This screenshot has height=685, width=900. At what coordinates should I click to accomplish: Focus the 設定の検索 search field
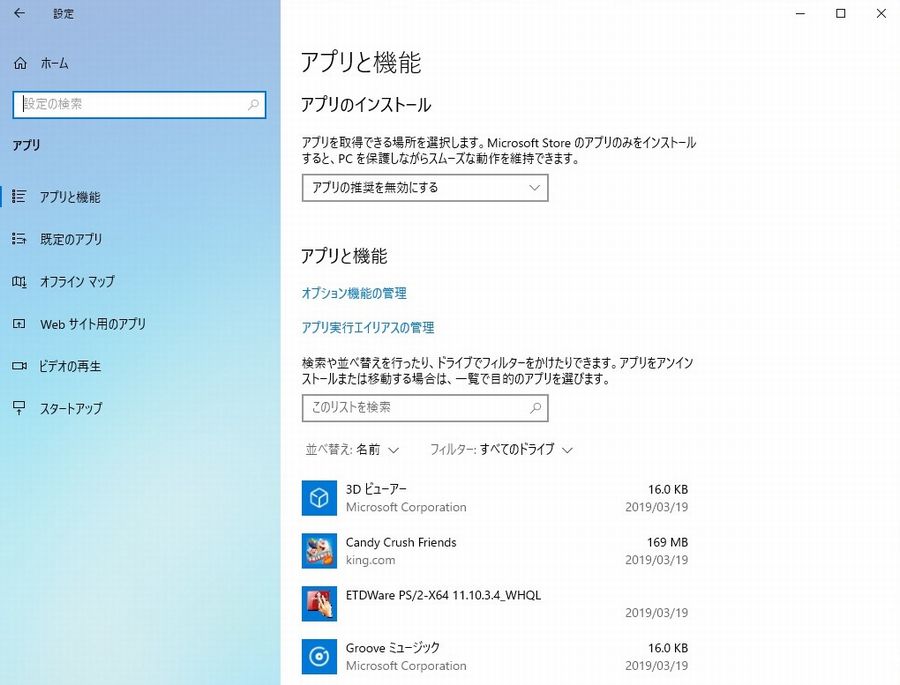(139, 105)
